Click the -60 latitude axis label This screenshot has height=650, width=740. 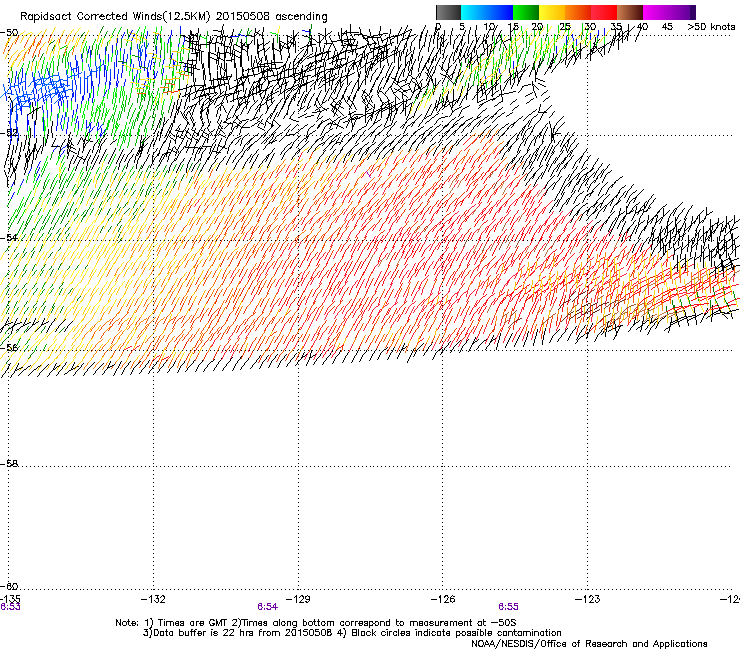(x=9, y=586)
